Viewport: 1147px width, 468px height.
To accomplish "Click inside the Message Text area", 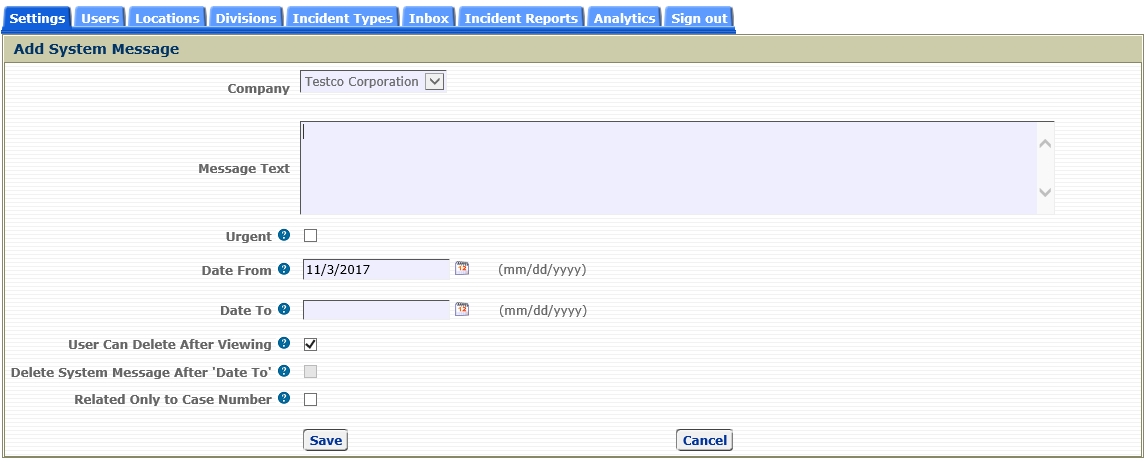I will [x=669, y=168].
